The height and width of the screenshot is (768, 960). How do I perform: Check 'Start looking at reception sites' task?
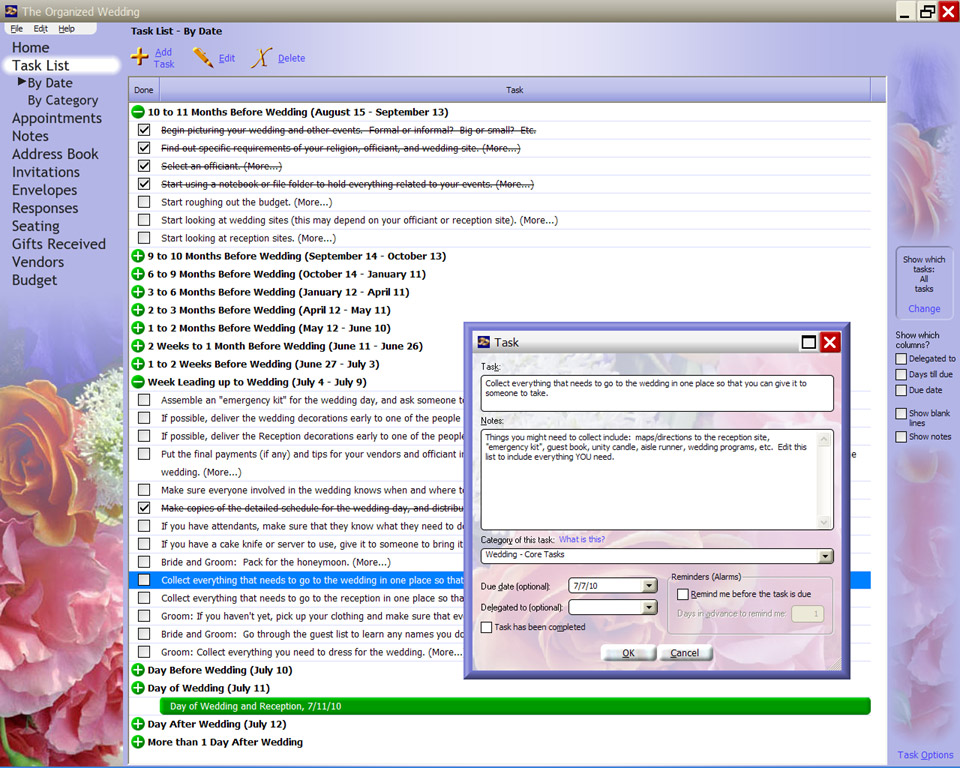[144, 238]
